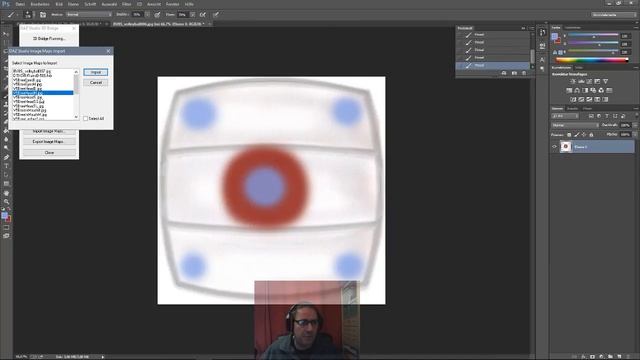This screenshot has width=640, height=360.
Task: Check the Select All checkbox
Action: (85, 118)
